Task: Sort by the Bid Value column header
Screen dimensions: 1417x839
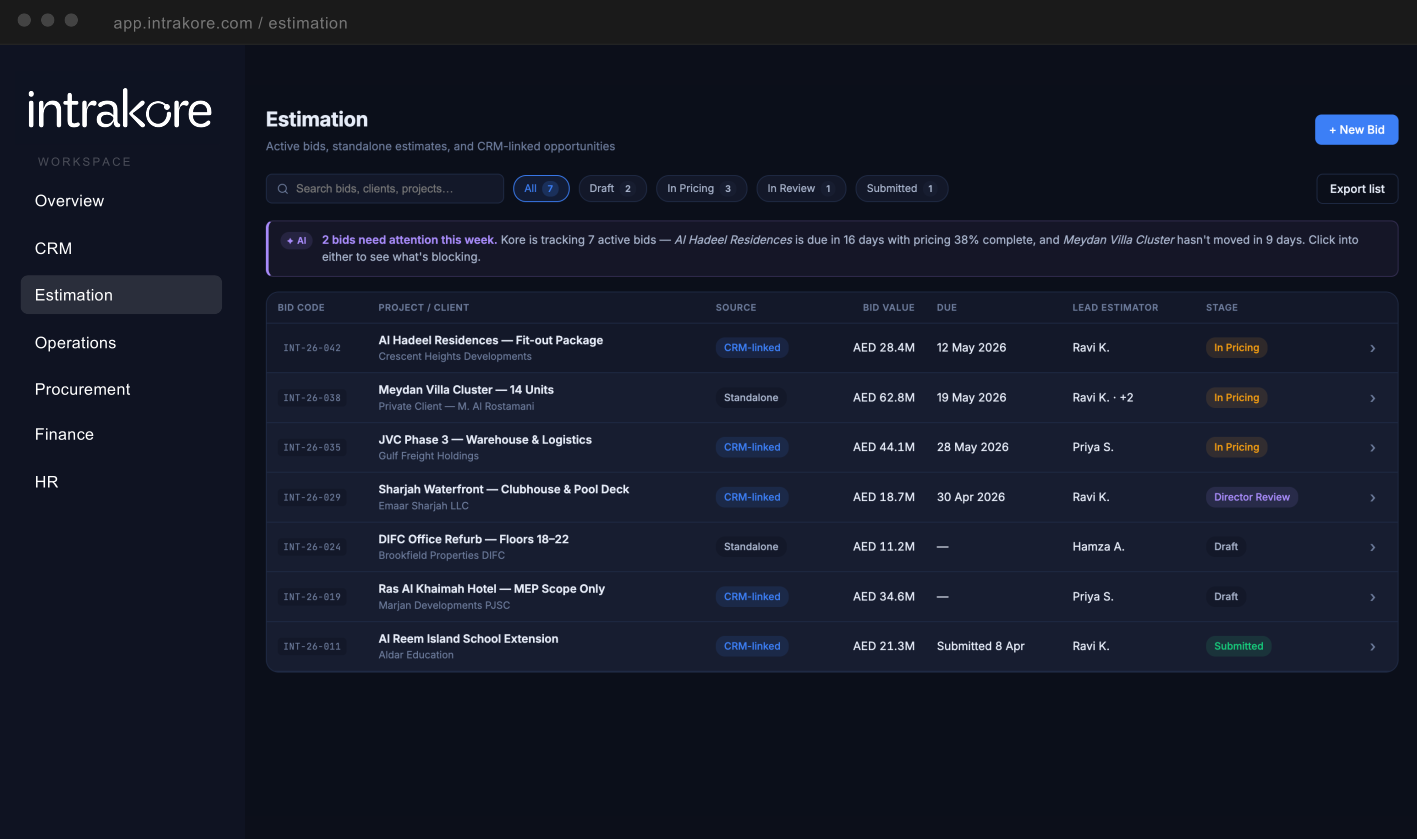Action: click(x=889, y=308)
